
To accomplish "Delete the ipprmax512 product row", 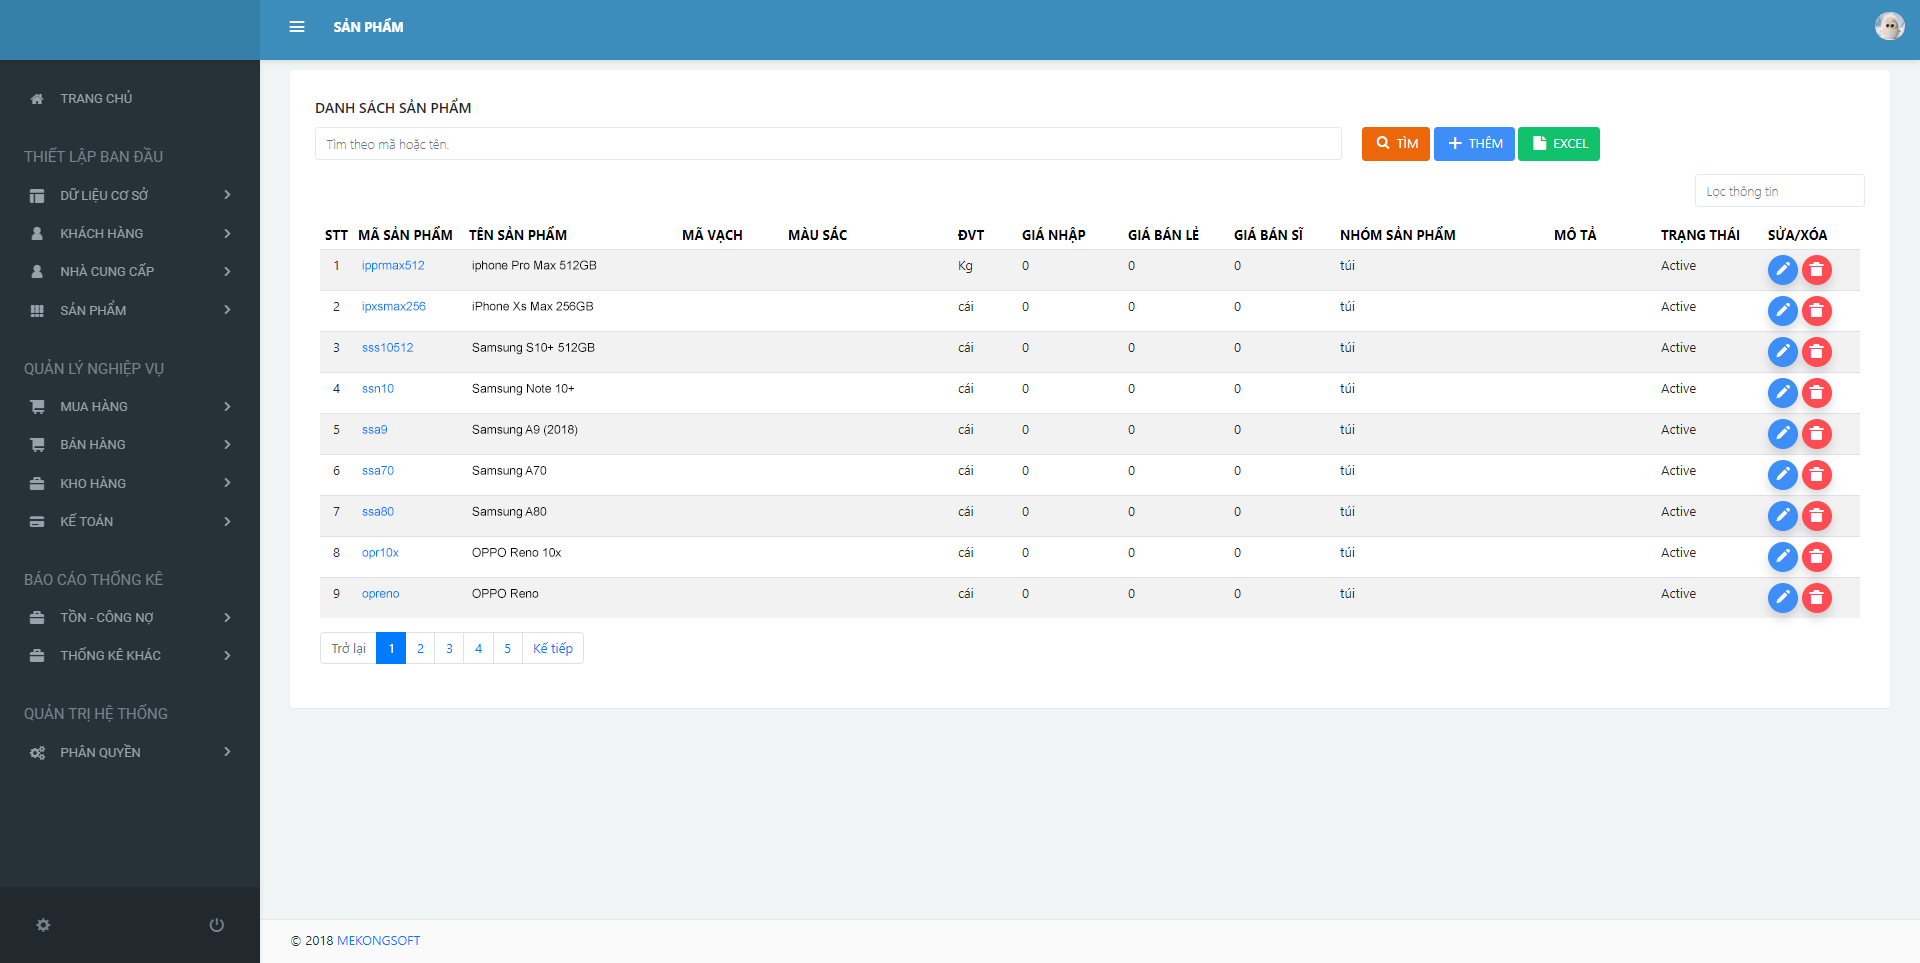I will pyautogui.click(x=1817, y=270).
